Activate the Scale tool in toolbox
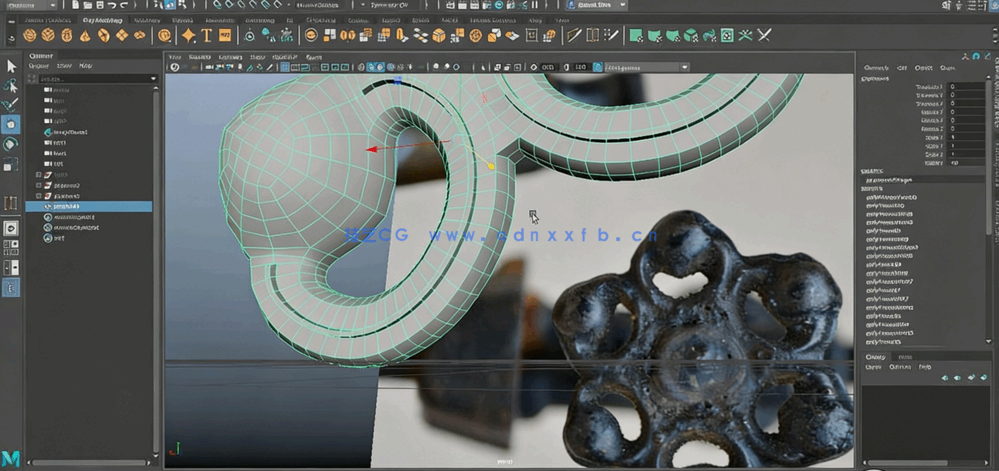 tap(11, 164)
